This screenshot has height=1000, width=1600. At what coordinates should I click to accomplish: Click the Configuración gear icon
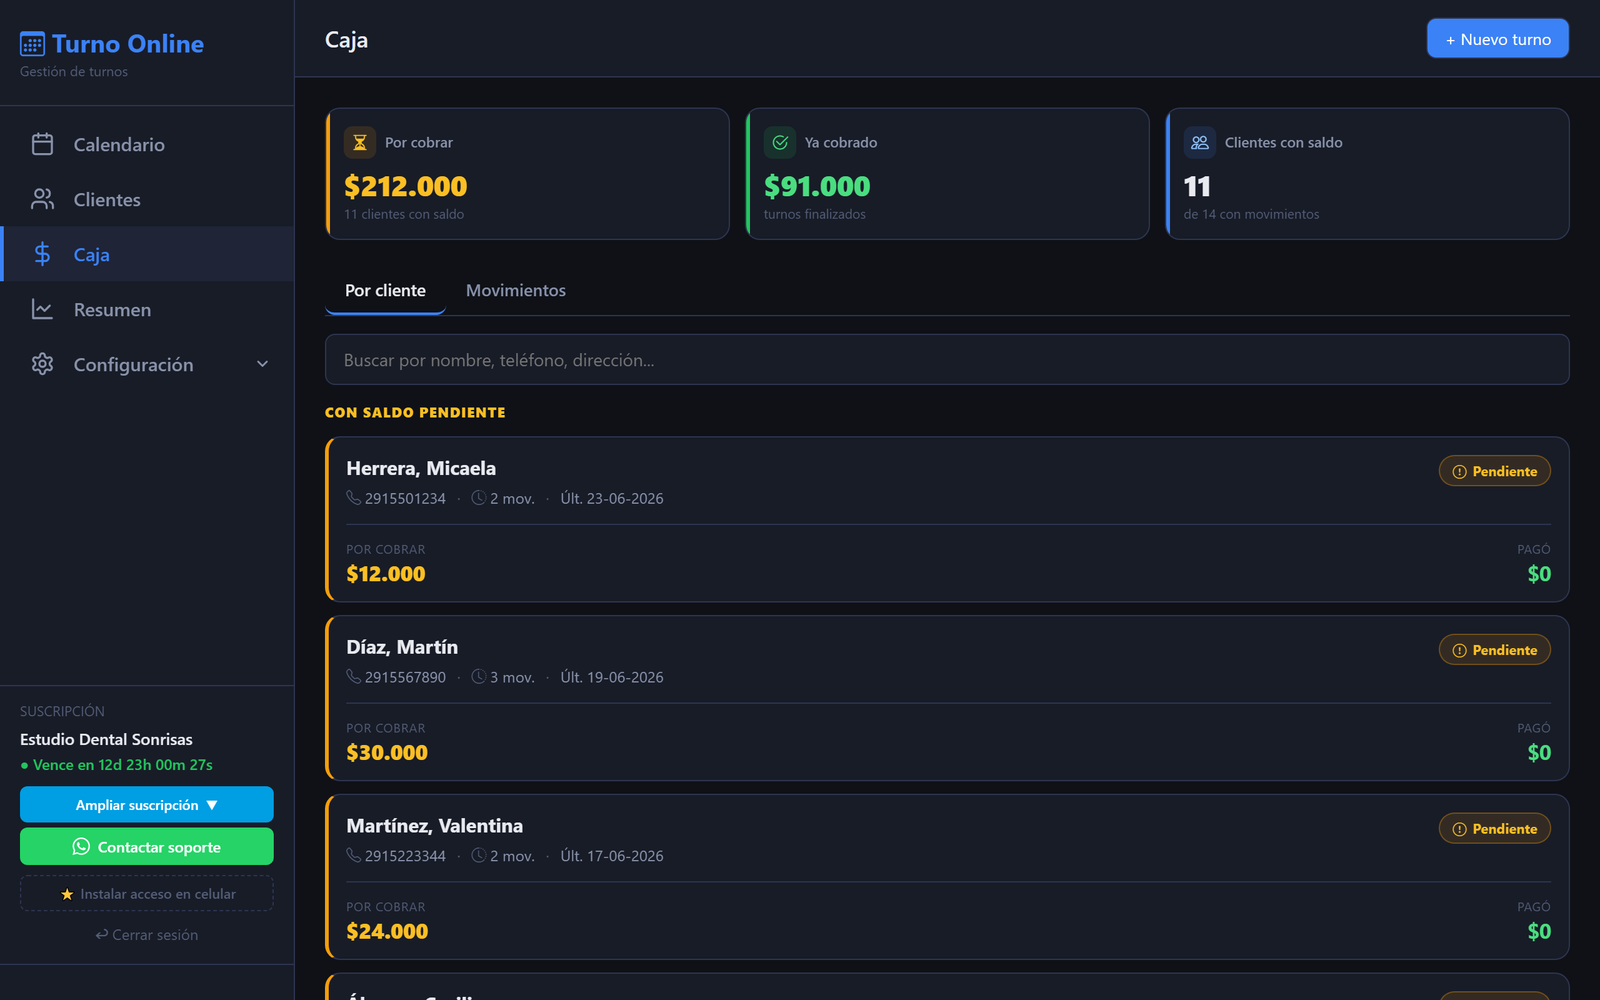tap(42, 364)
